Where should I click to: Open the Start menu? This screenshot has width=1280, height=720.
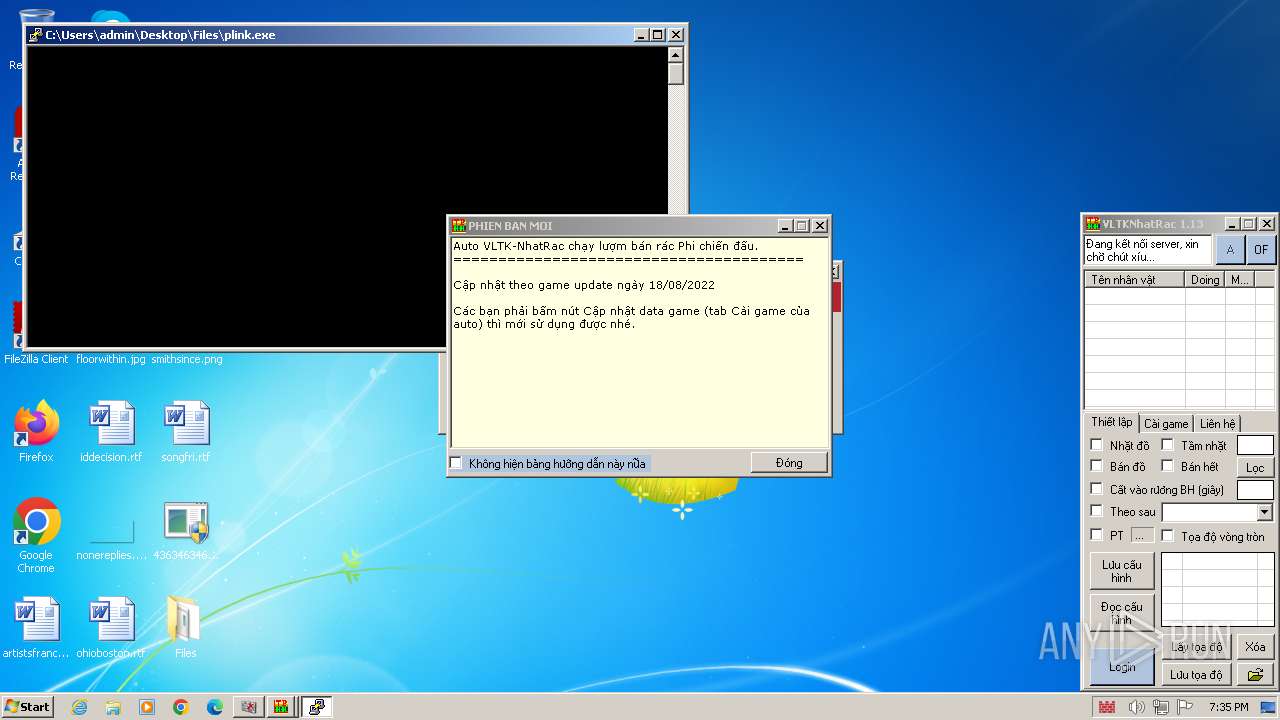27,707
